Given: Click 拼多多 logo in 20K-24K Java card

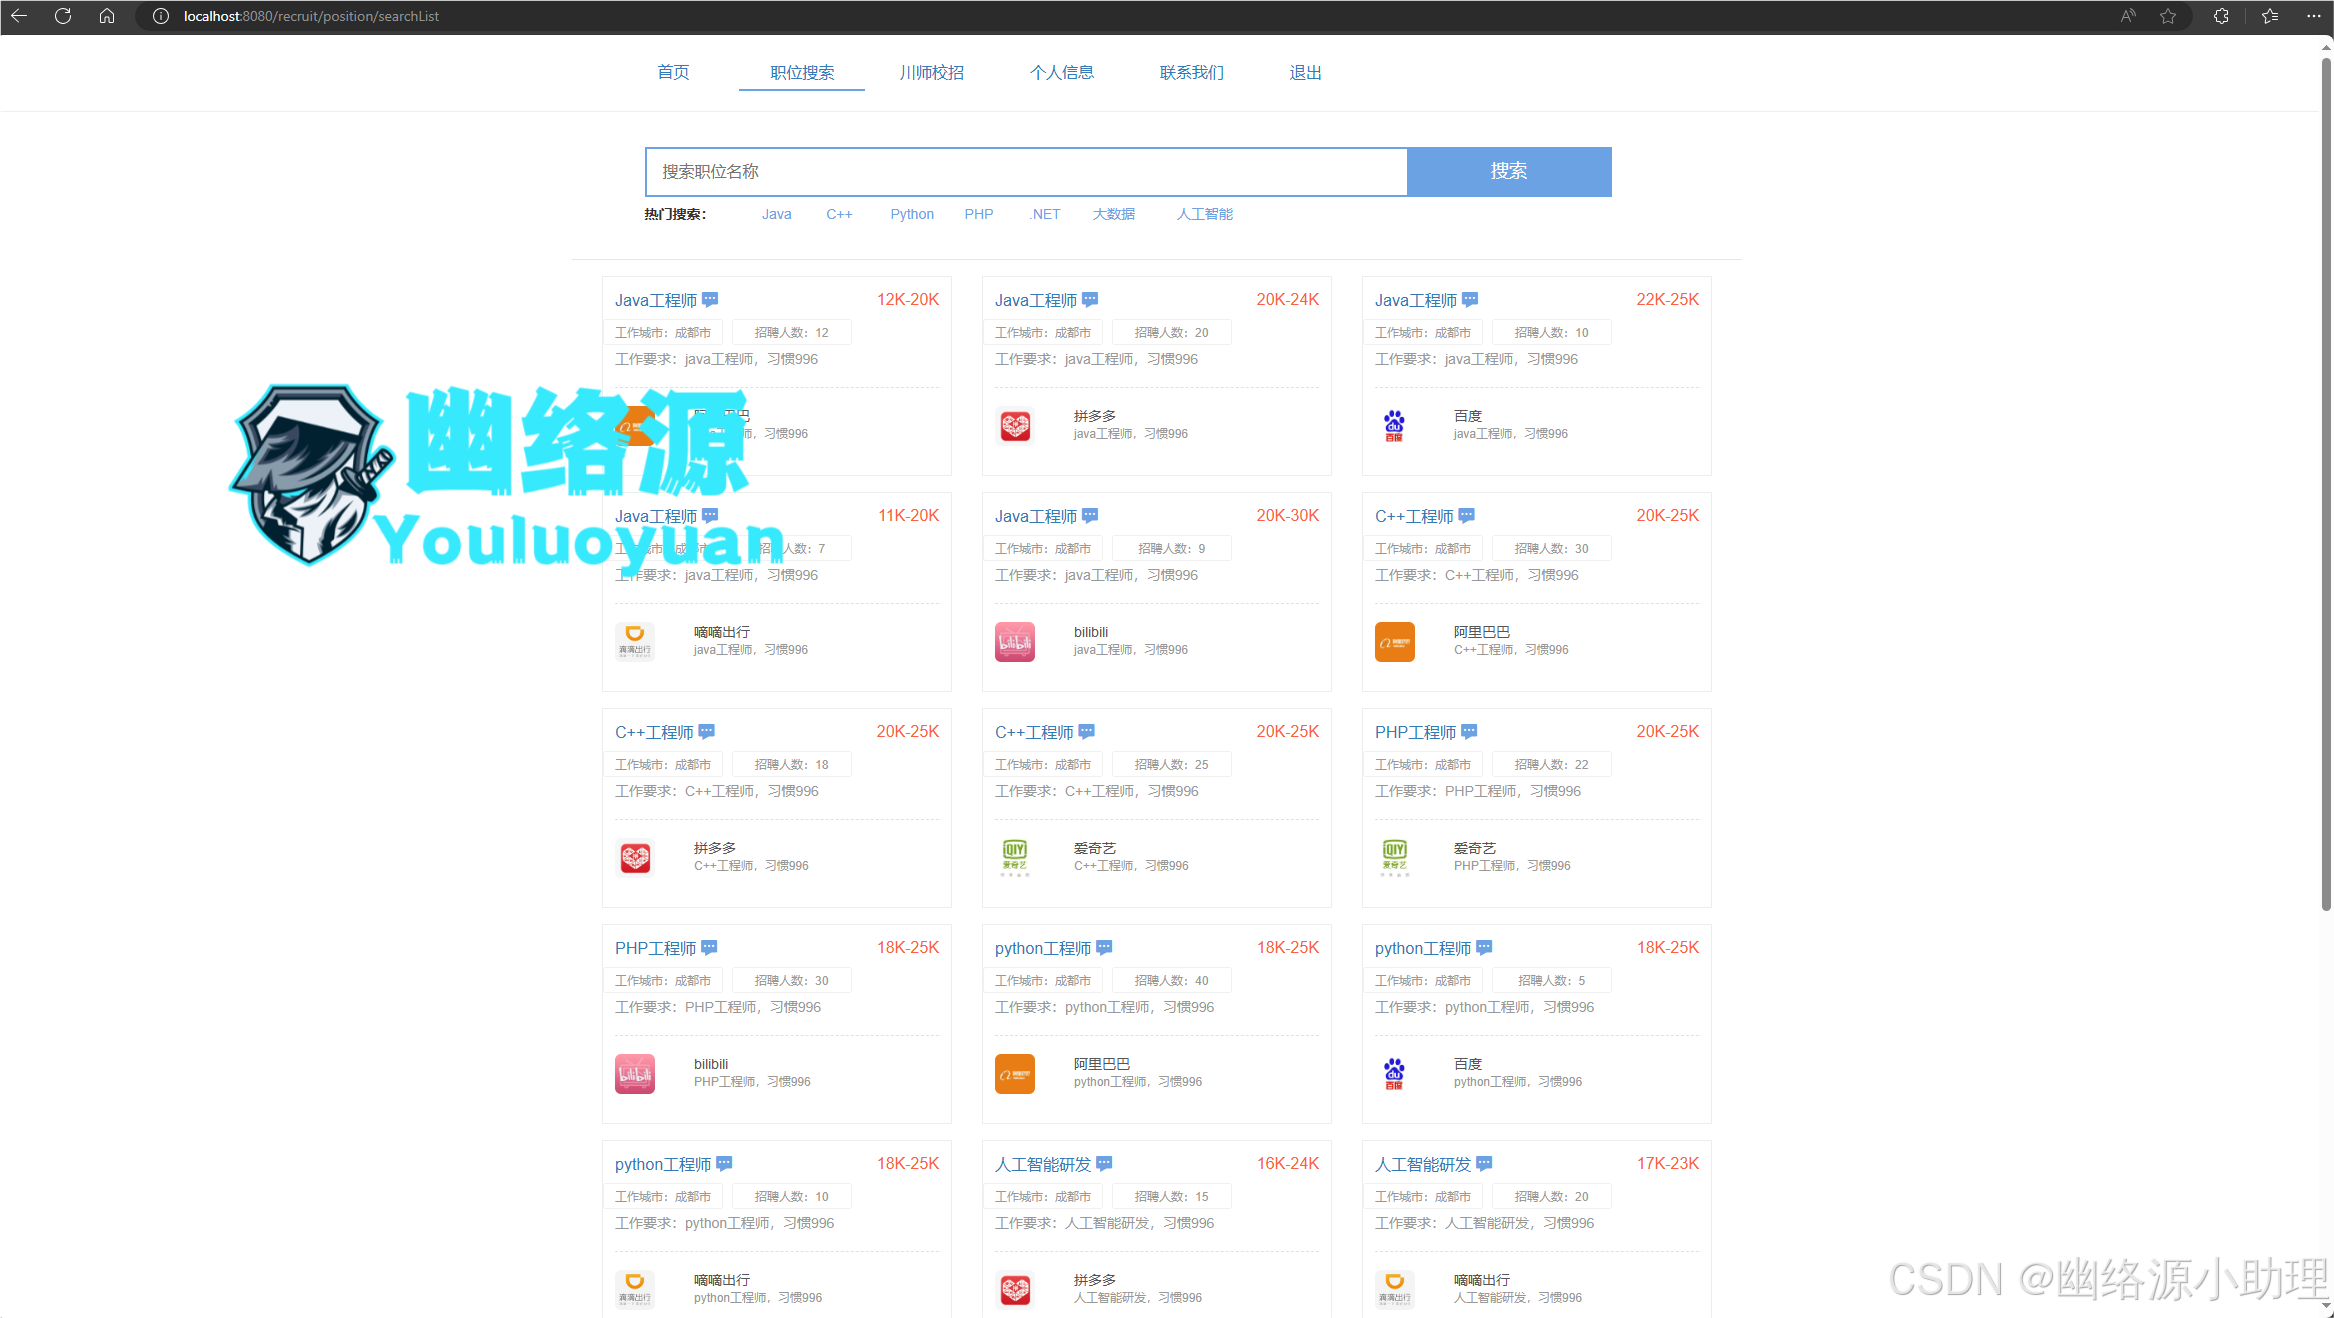Looking at the screenshot, I should tap(1015, 426).
